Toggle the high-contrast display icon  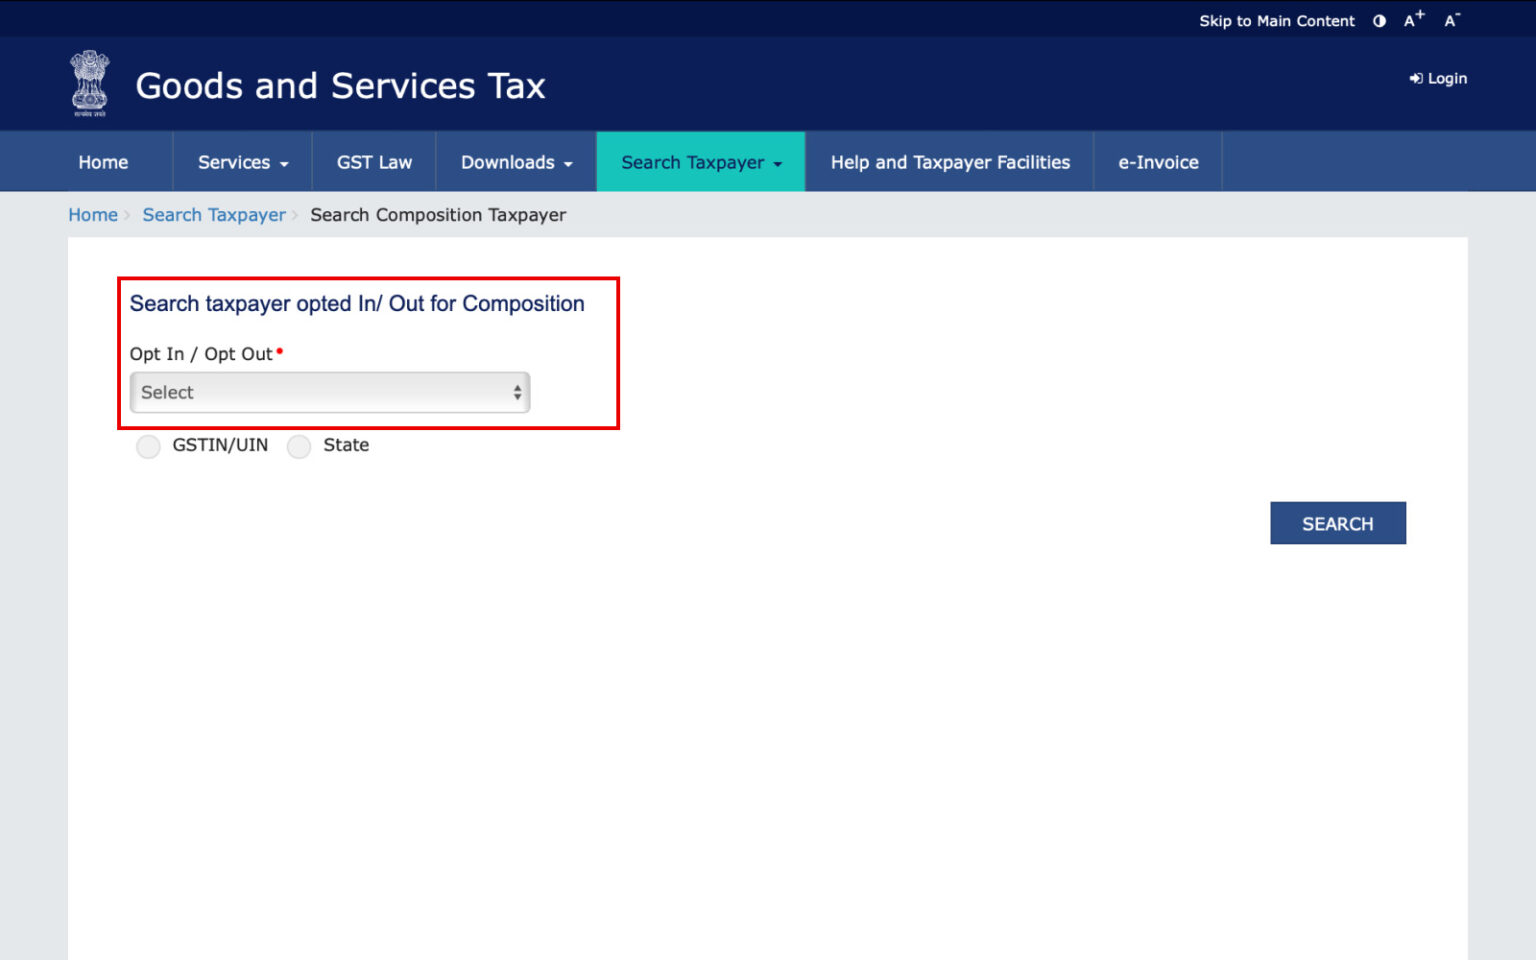coord(1379,20)
